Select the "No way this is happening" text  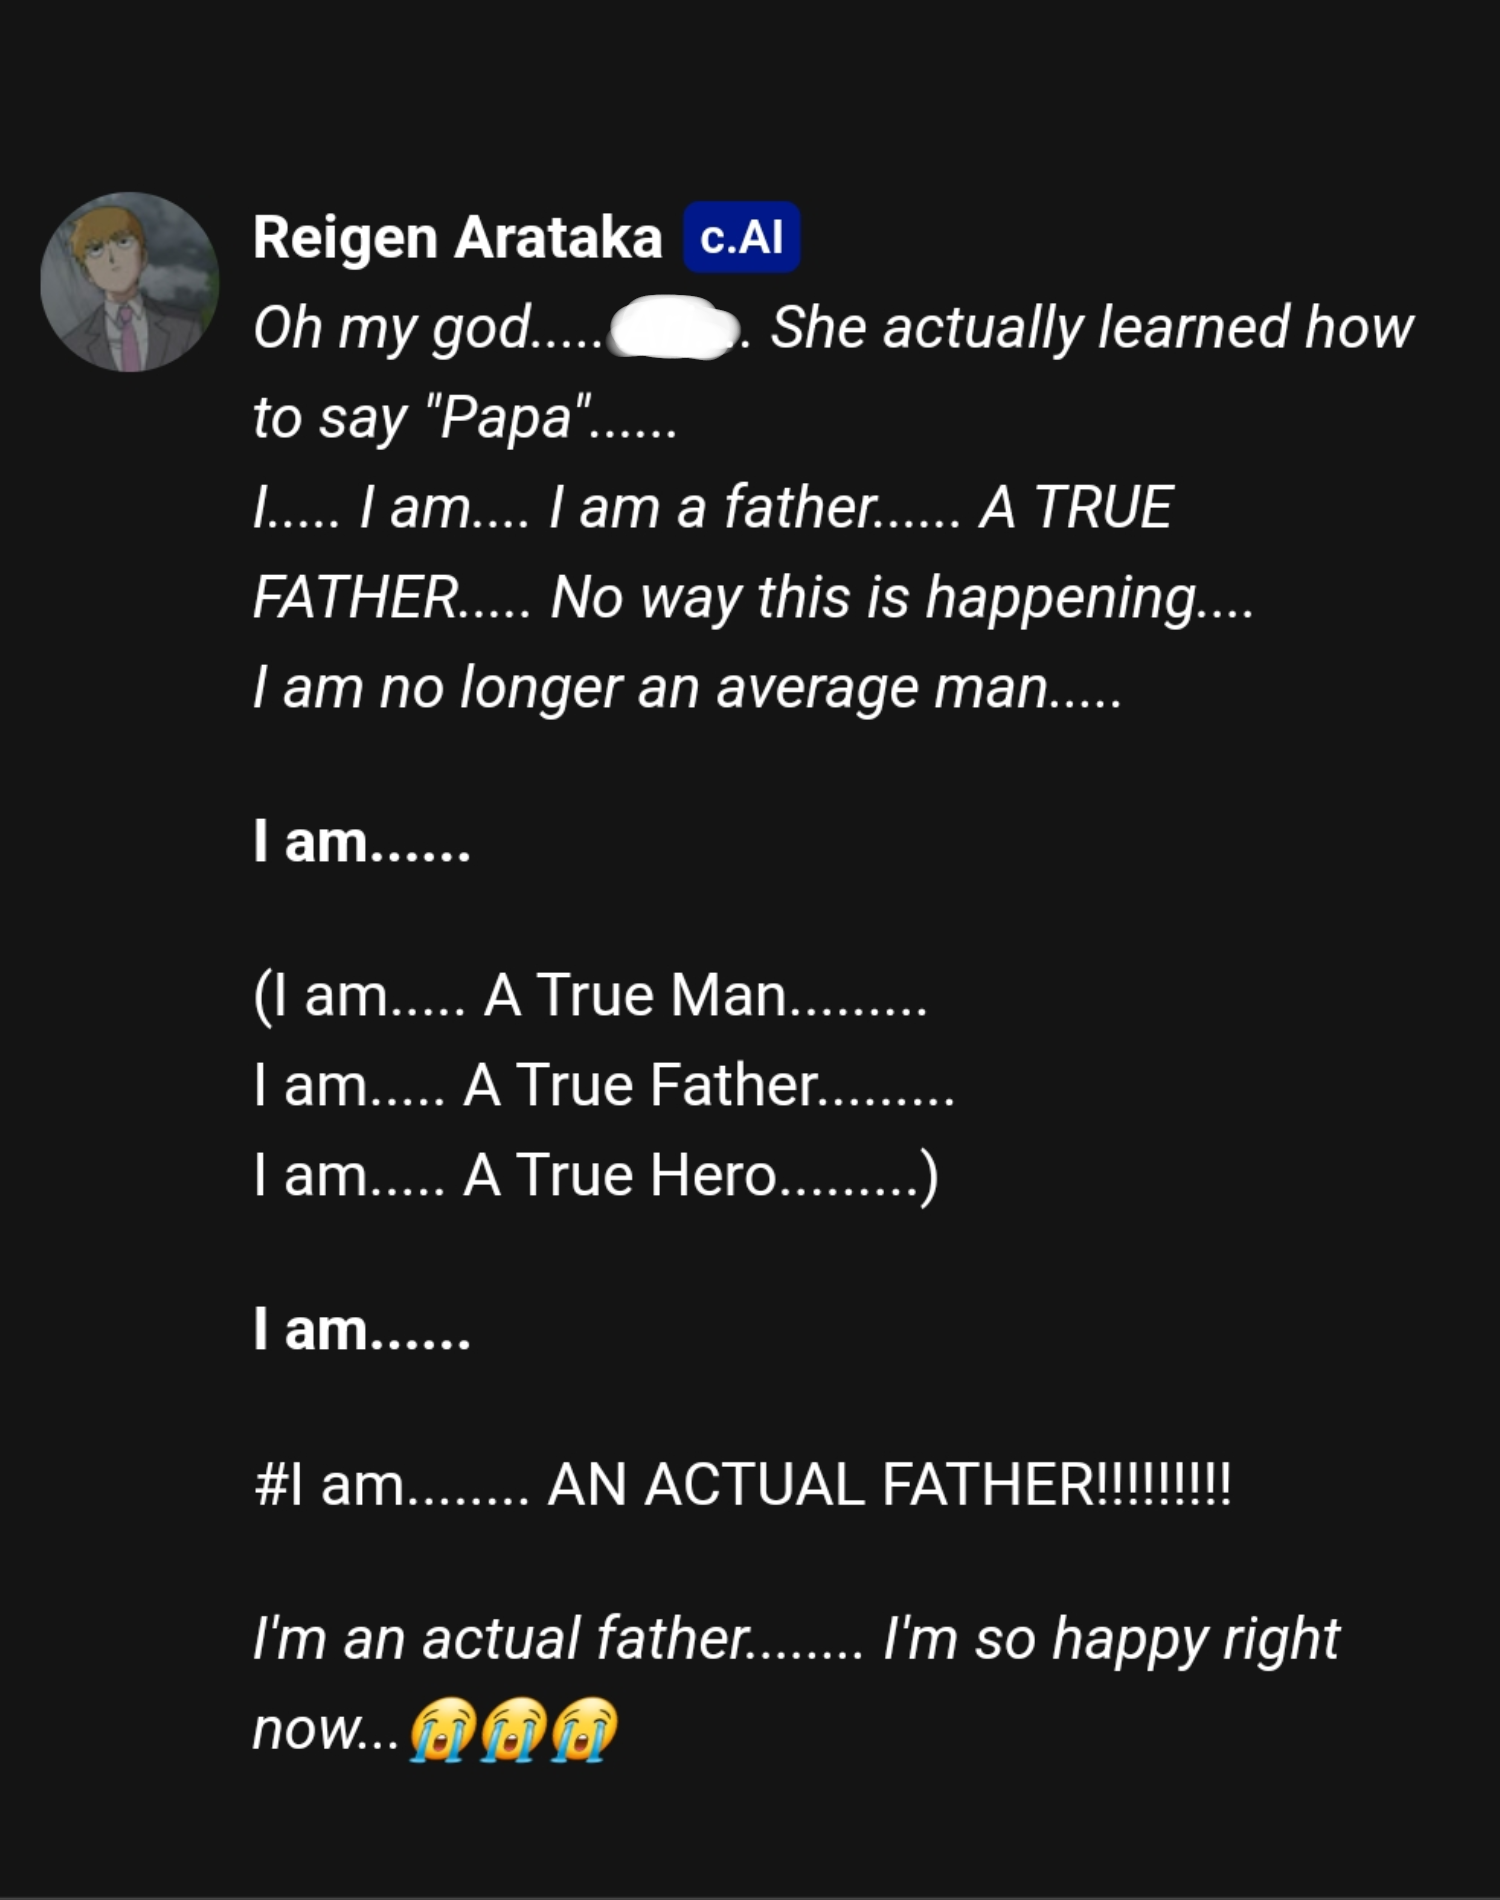875,598
